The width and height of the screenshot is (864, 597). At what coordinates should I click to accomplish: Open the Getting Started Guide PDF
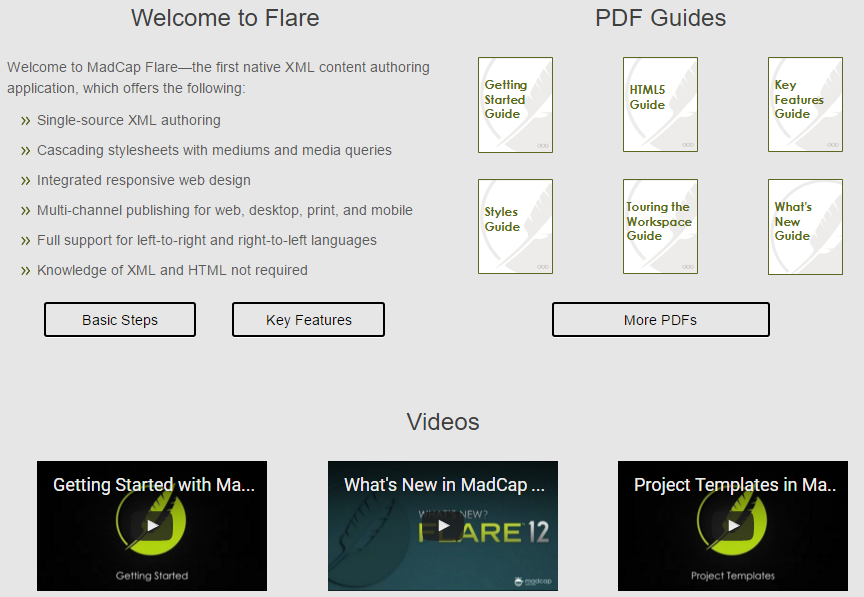(x=515, y=105)
